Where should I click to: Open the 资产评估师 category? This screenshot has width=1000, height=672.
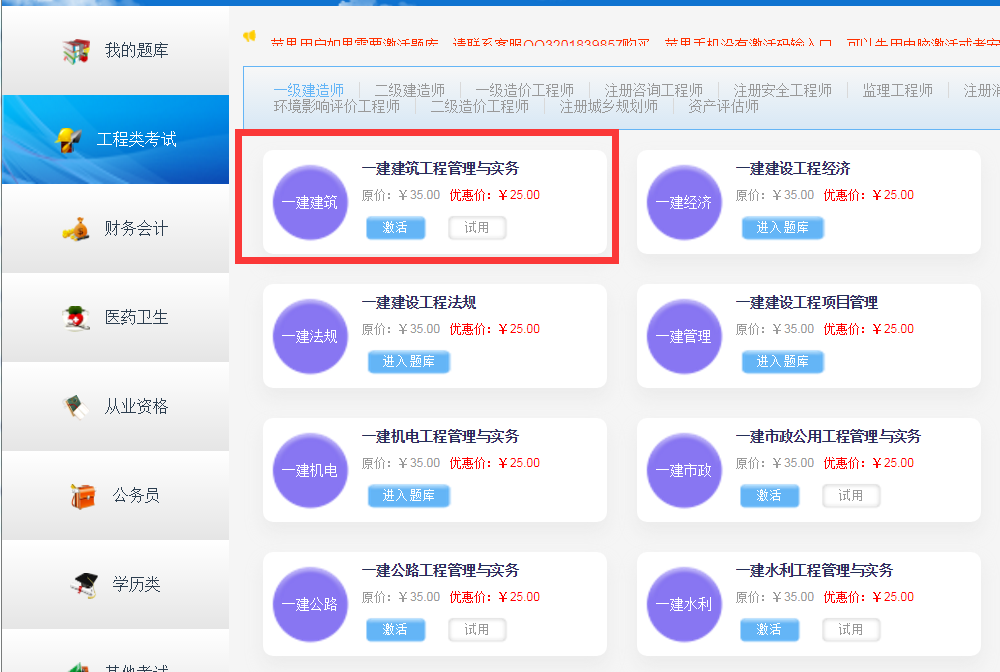click(x=723, y=106)
